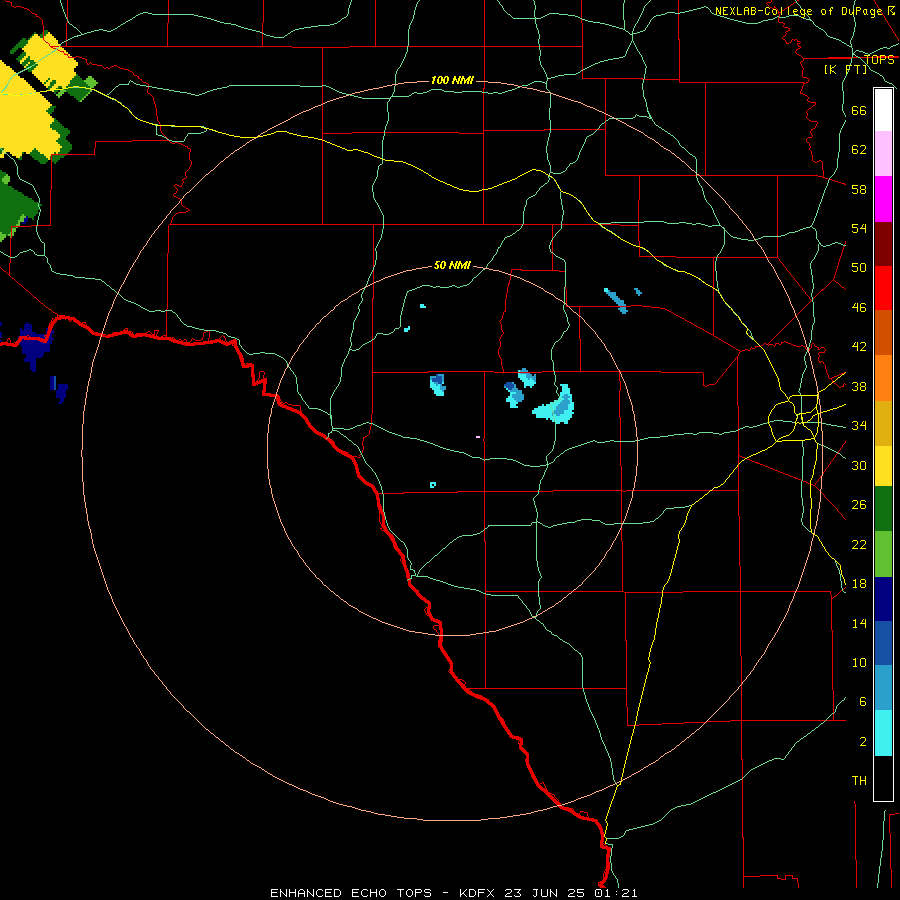Viewport: 900px width, 900px height.
Task: Click the '46' legend value
Action: [x=859, y=308]
